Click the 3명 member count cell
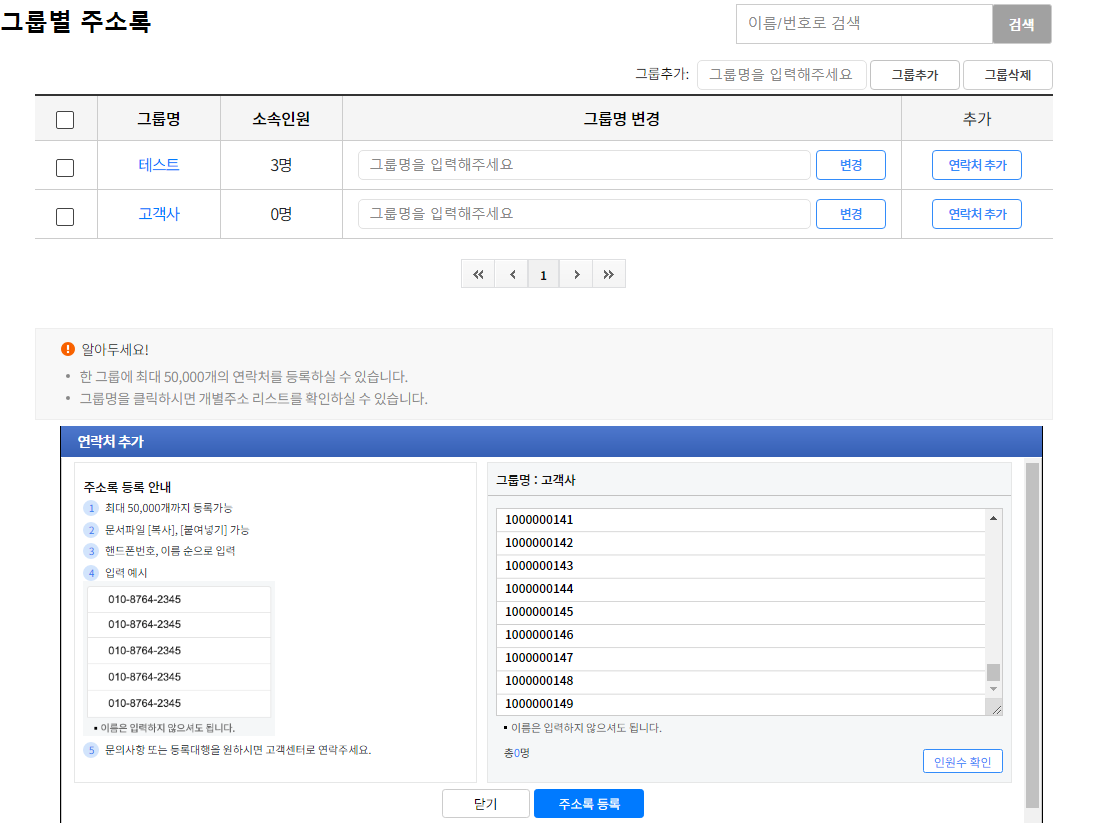This screenshot has height=823, width=1098. 281,165
